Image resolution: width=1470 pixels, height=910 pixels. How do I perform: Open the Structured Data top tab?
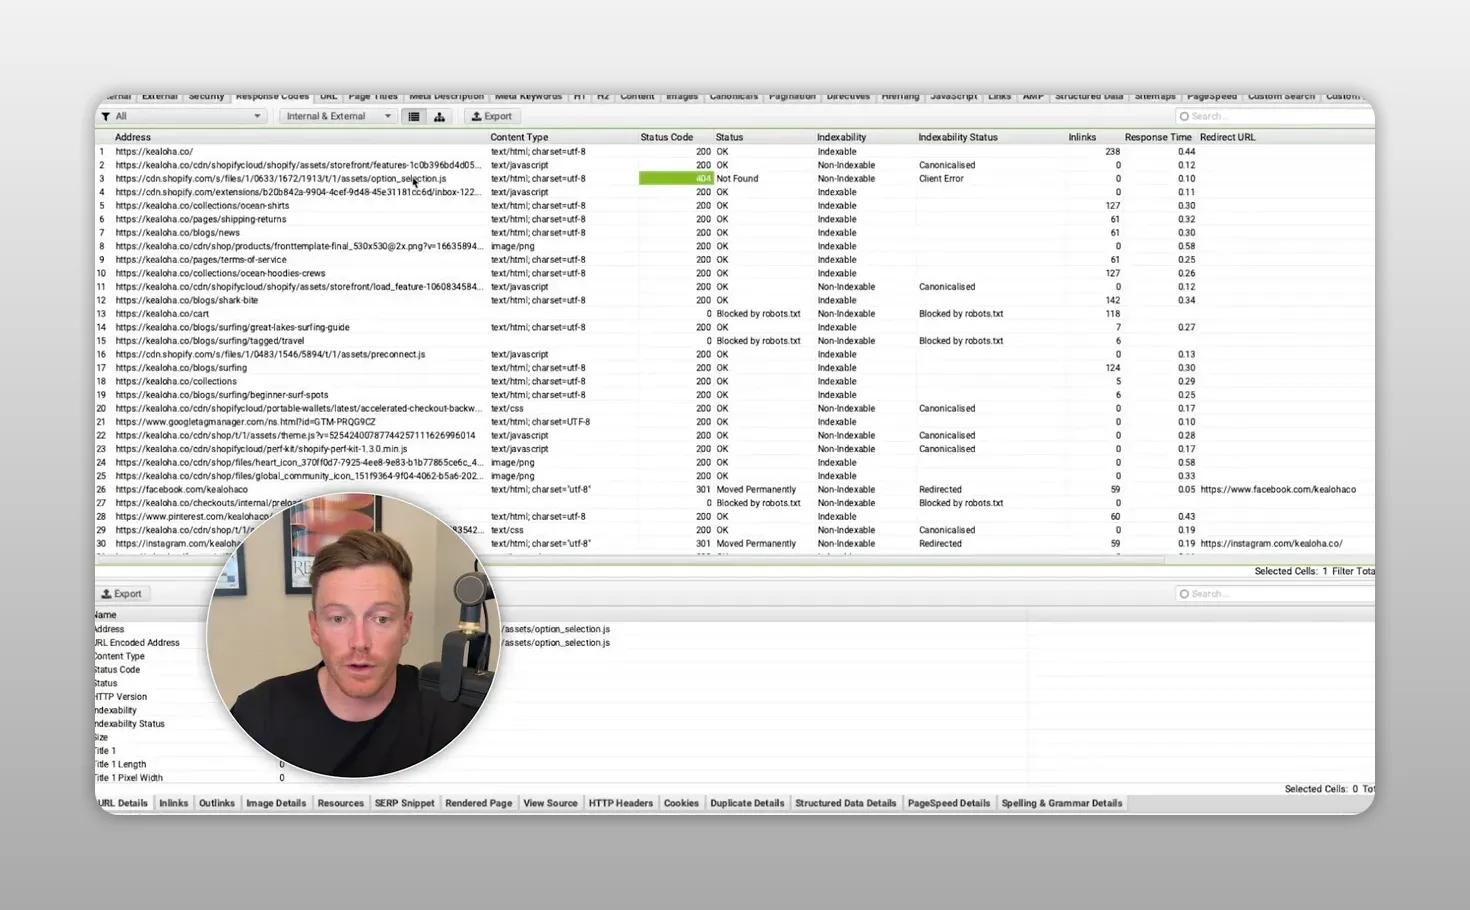point(1089,97)
